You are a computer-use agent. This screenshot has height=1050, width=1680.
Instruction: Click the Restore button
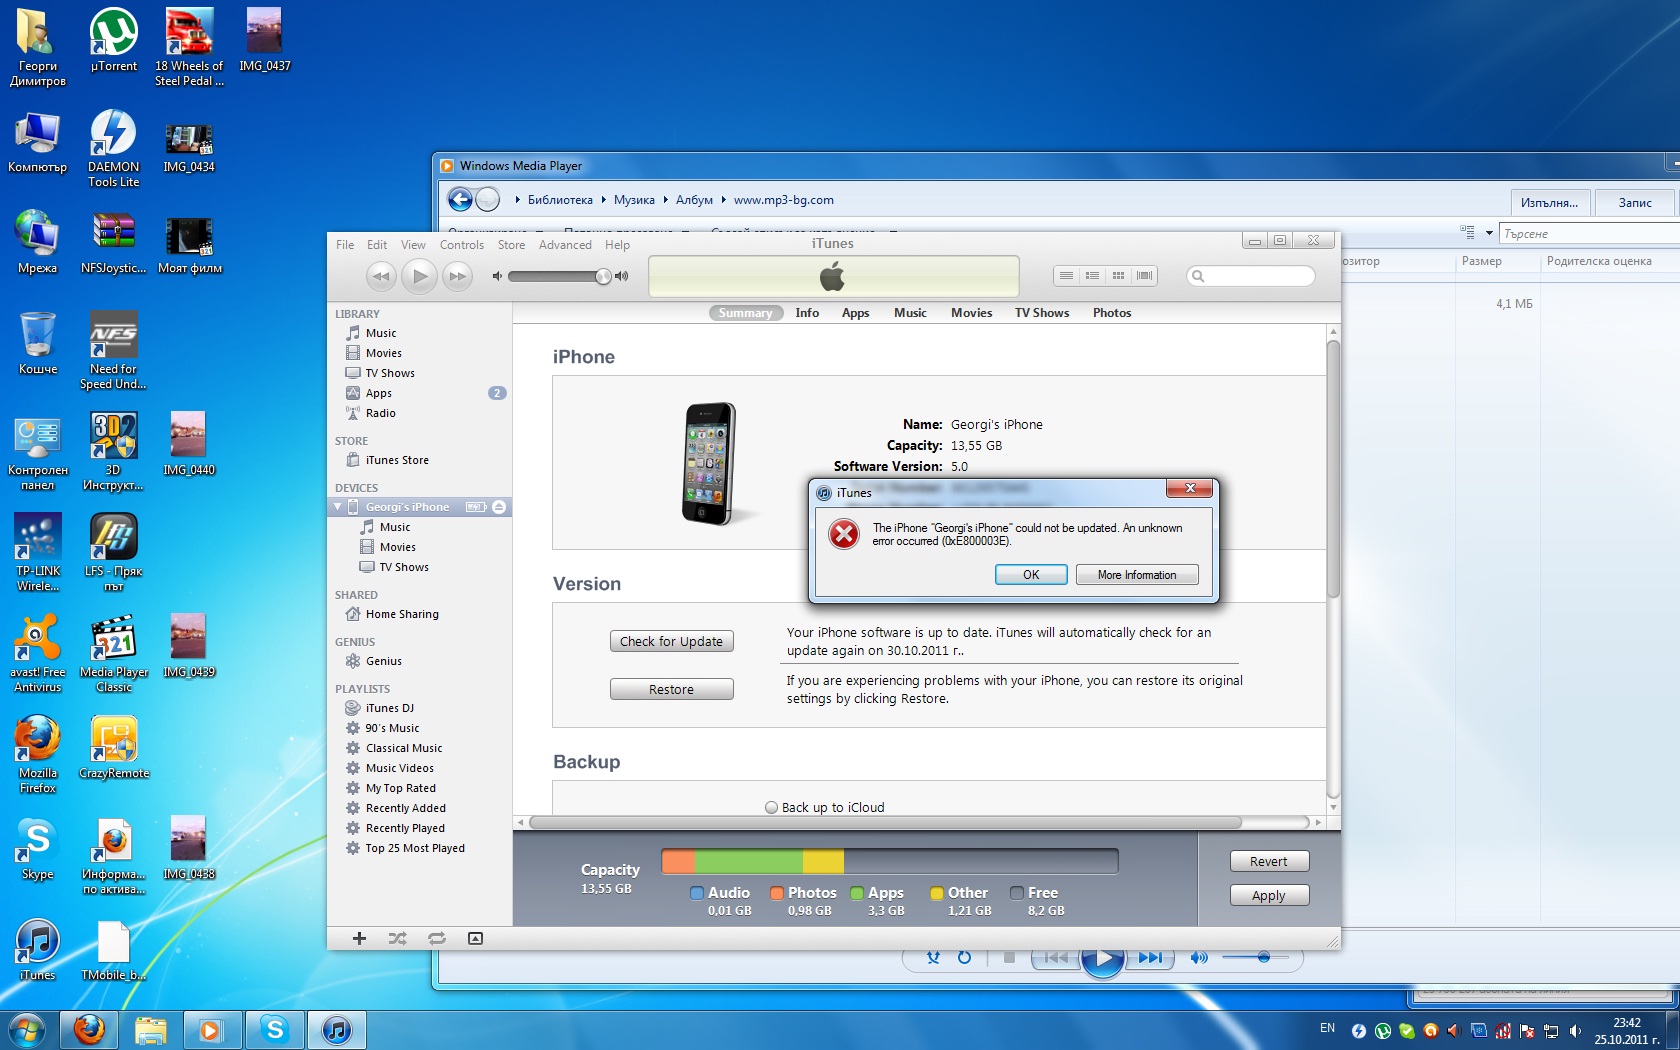pos(671,690)
